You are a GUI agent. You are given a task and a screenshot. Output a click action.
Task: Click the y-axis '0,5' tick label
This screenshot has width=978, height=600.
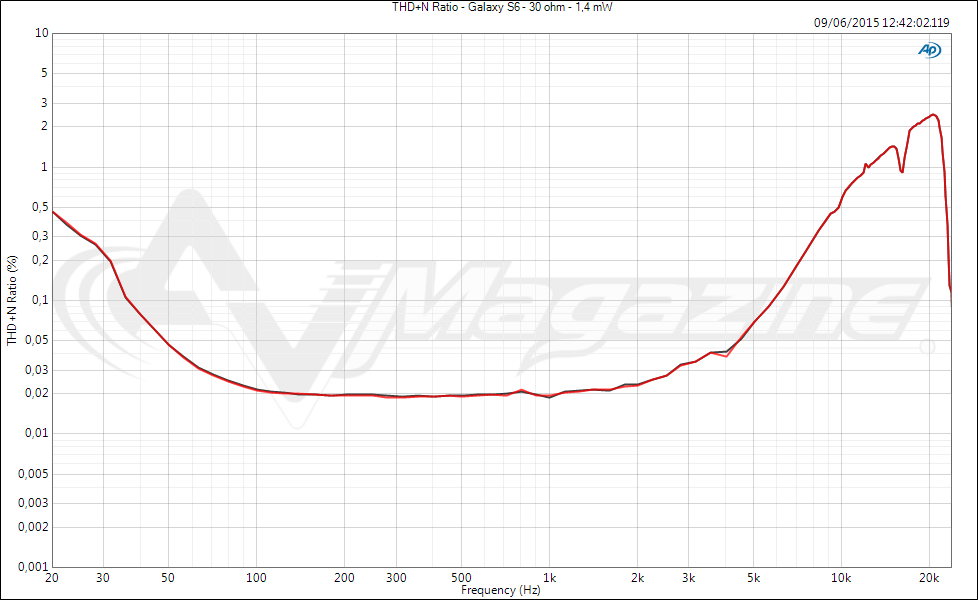[x=40, y=207]
